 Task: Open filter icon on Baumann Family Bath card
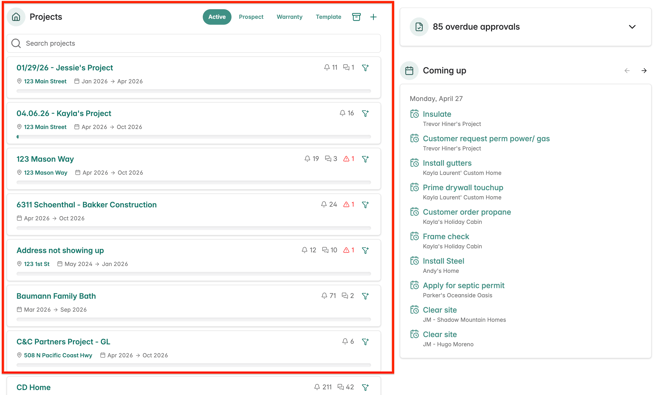click(x=365, y=296)
